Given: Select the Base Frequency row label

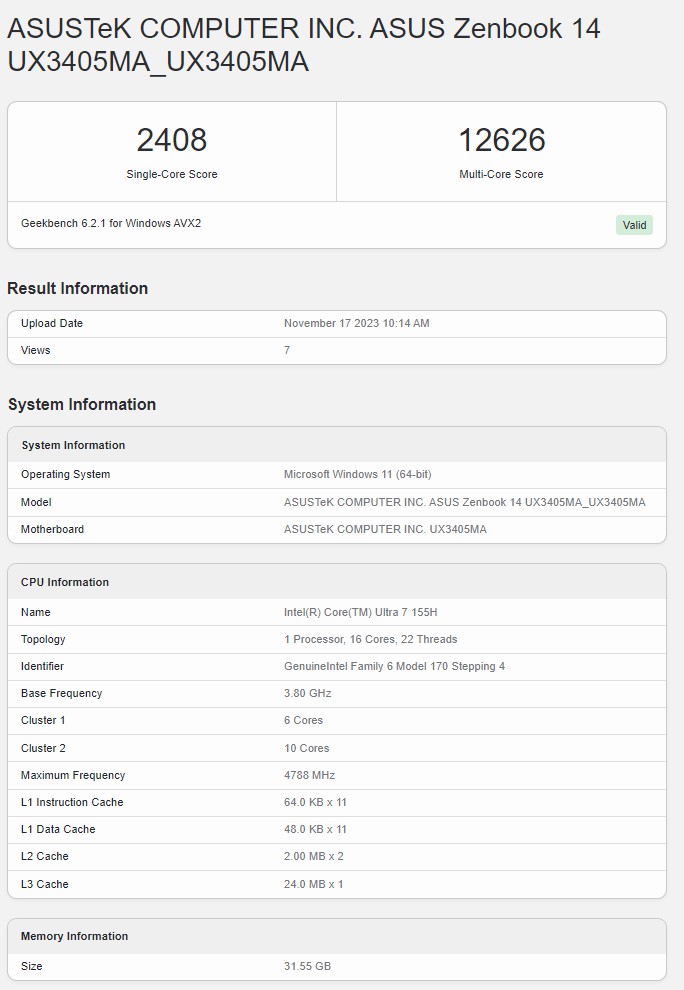Looking at the screenshot, I should [61, 694].
